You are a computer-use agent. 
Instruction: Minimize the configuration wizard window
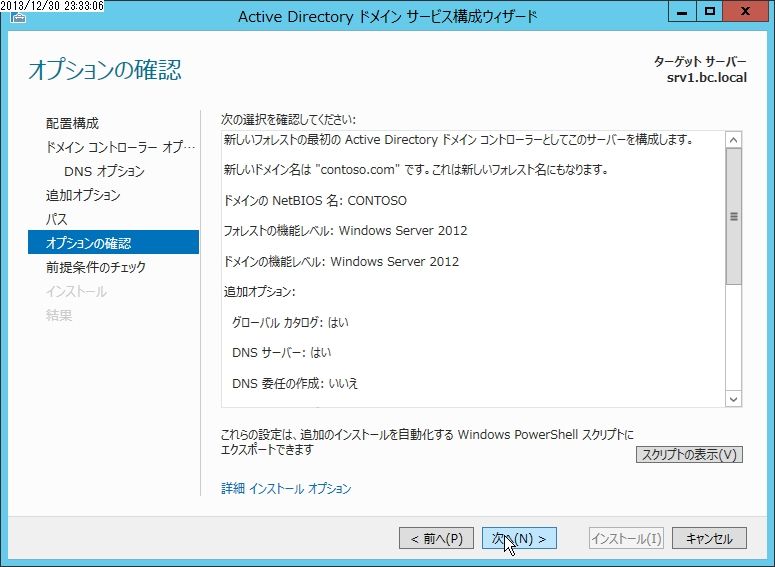[x=682, y=11]
